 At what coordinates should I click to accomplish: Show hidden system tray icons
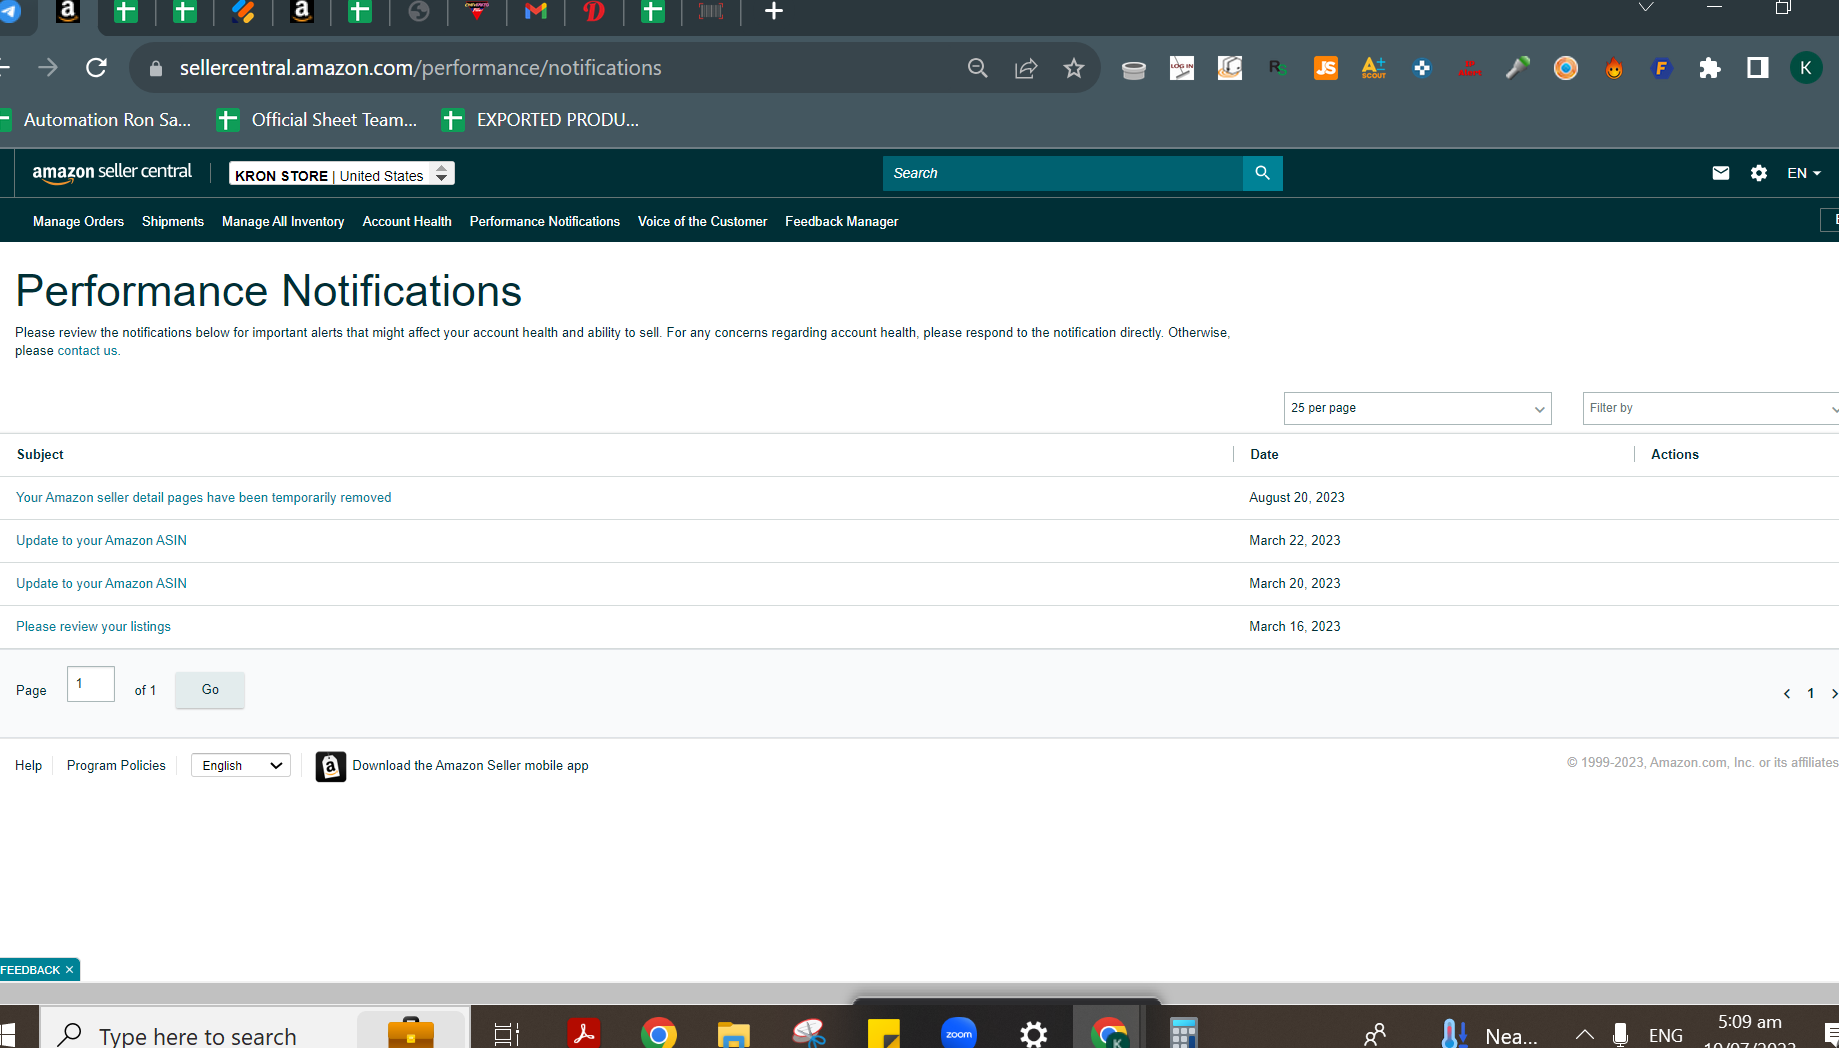pyautogui.click(x=1585, y=1035)
